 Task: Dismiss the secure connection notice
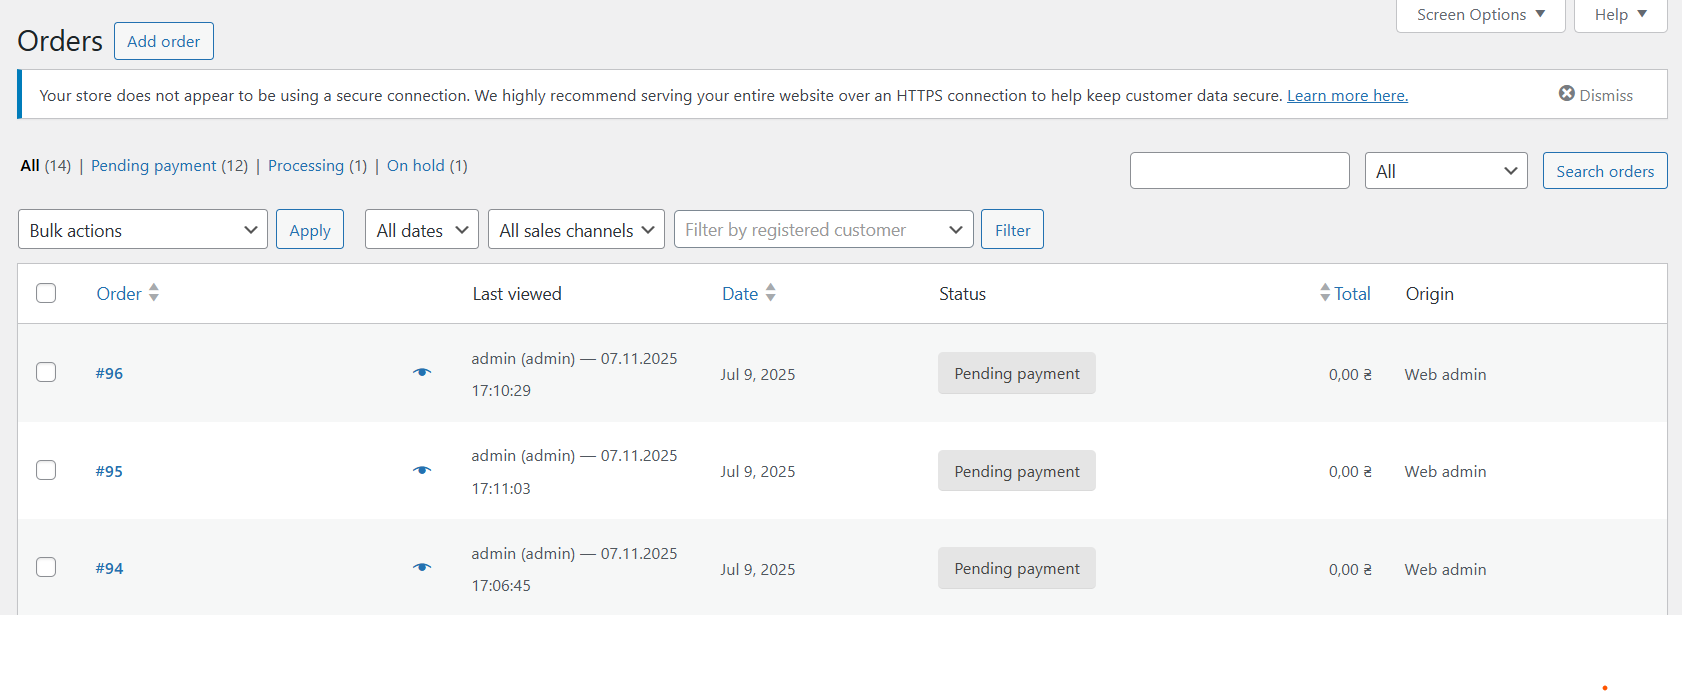1595,95
